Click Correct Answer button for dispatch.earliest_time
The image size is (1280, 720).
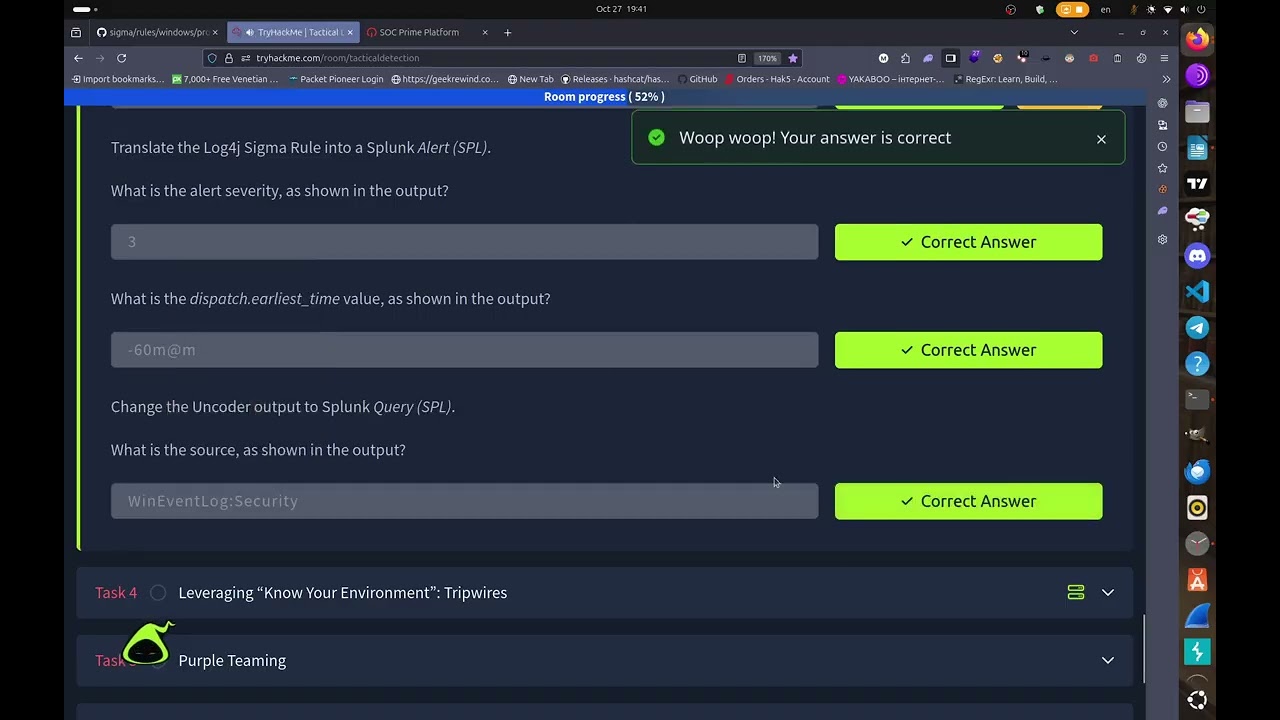point(968,350)
